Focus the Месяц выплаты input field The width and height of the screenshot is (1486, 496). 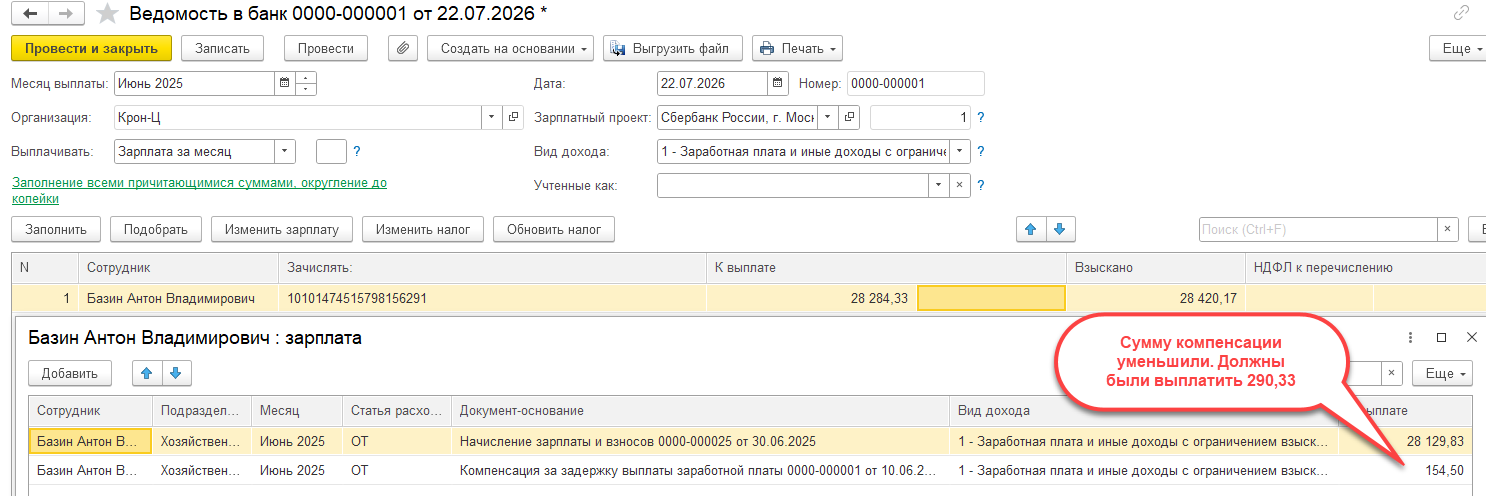195,84
